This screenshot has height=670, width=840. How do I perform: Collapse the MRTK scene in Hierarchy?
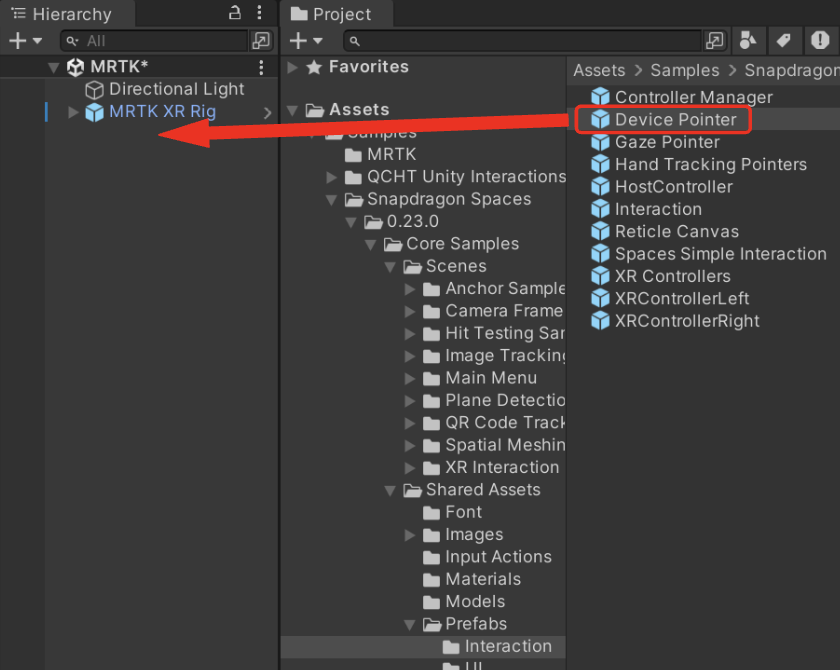[53, 67]
